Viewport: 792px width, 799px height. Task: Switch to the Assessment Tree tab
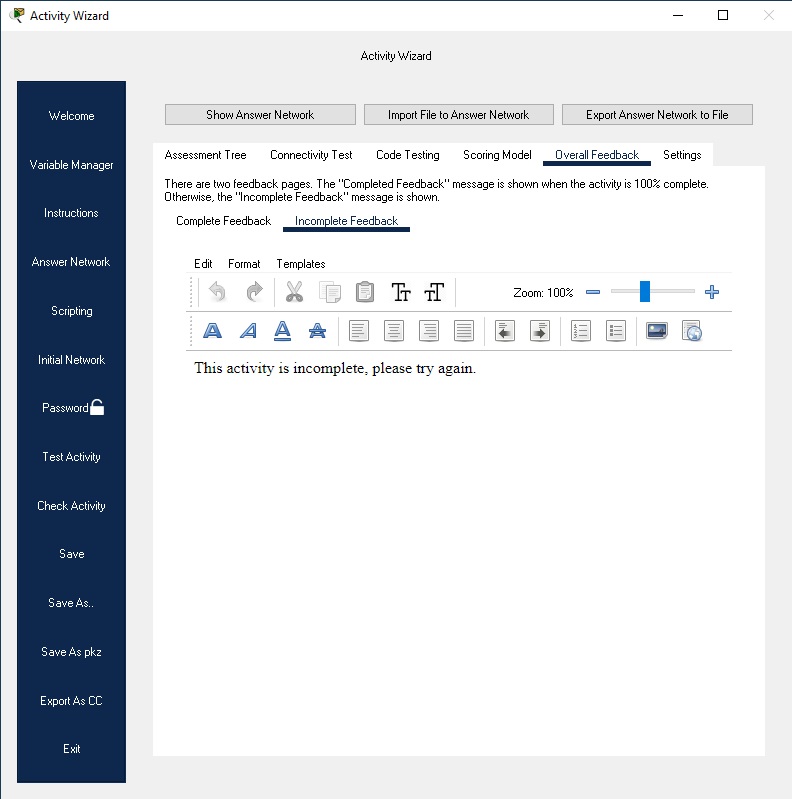click(205, 155)
